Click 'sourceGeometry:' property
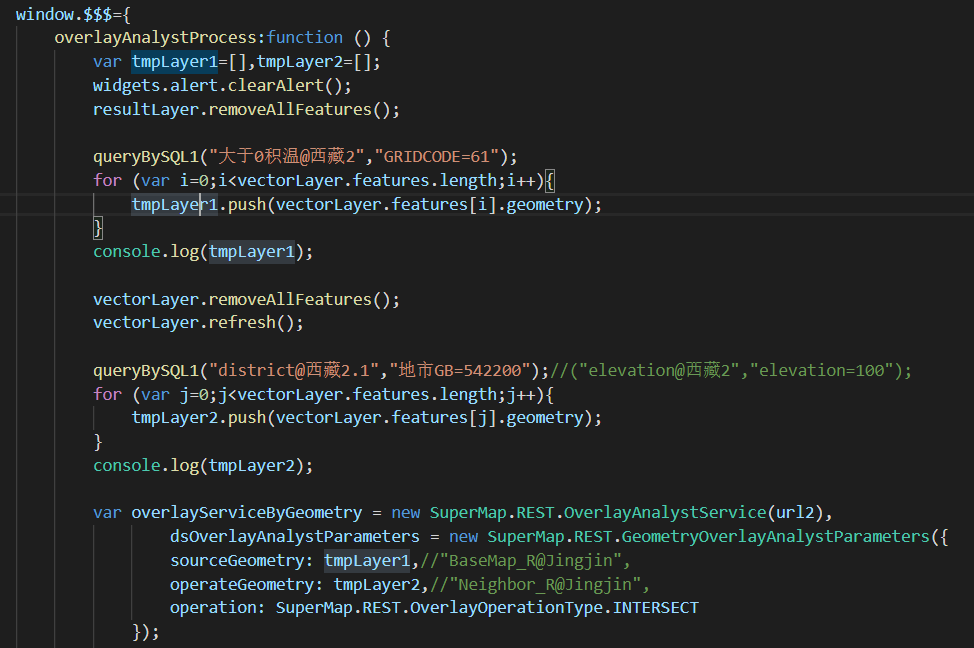 coord(242,561)
